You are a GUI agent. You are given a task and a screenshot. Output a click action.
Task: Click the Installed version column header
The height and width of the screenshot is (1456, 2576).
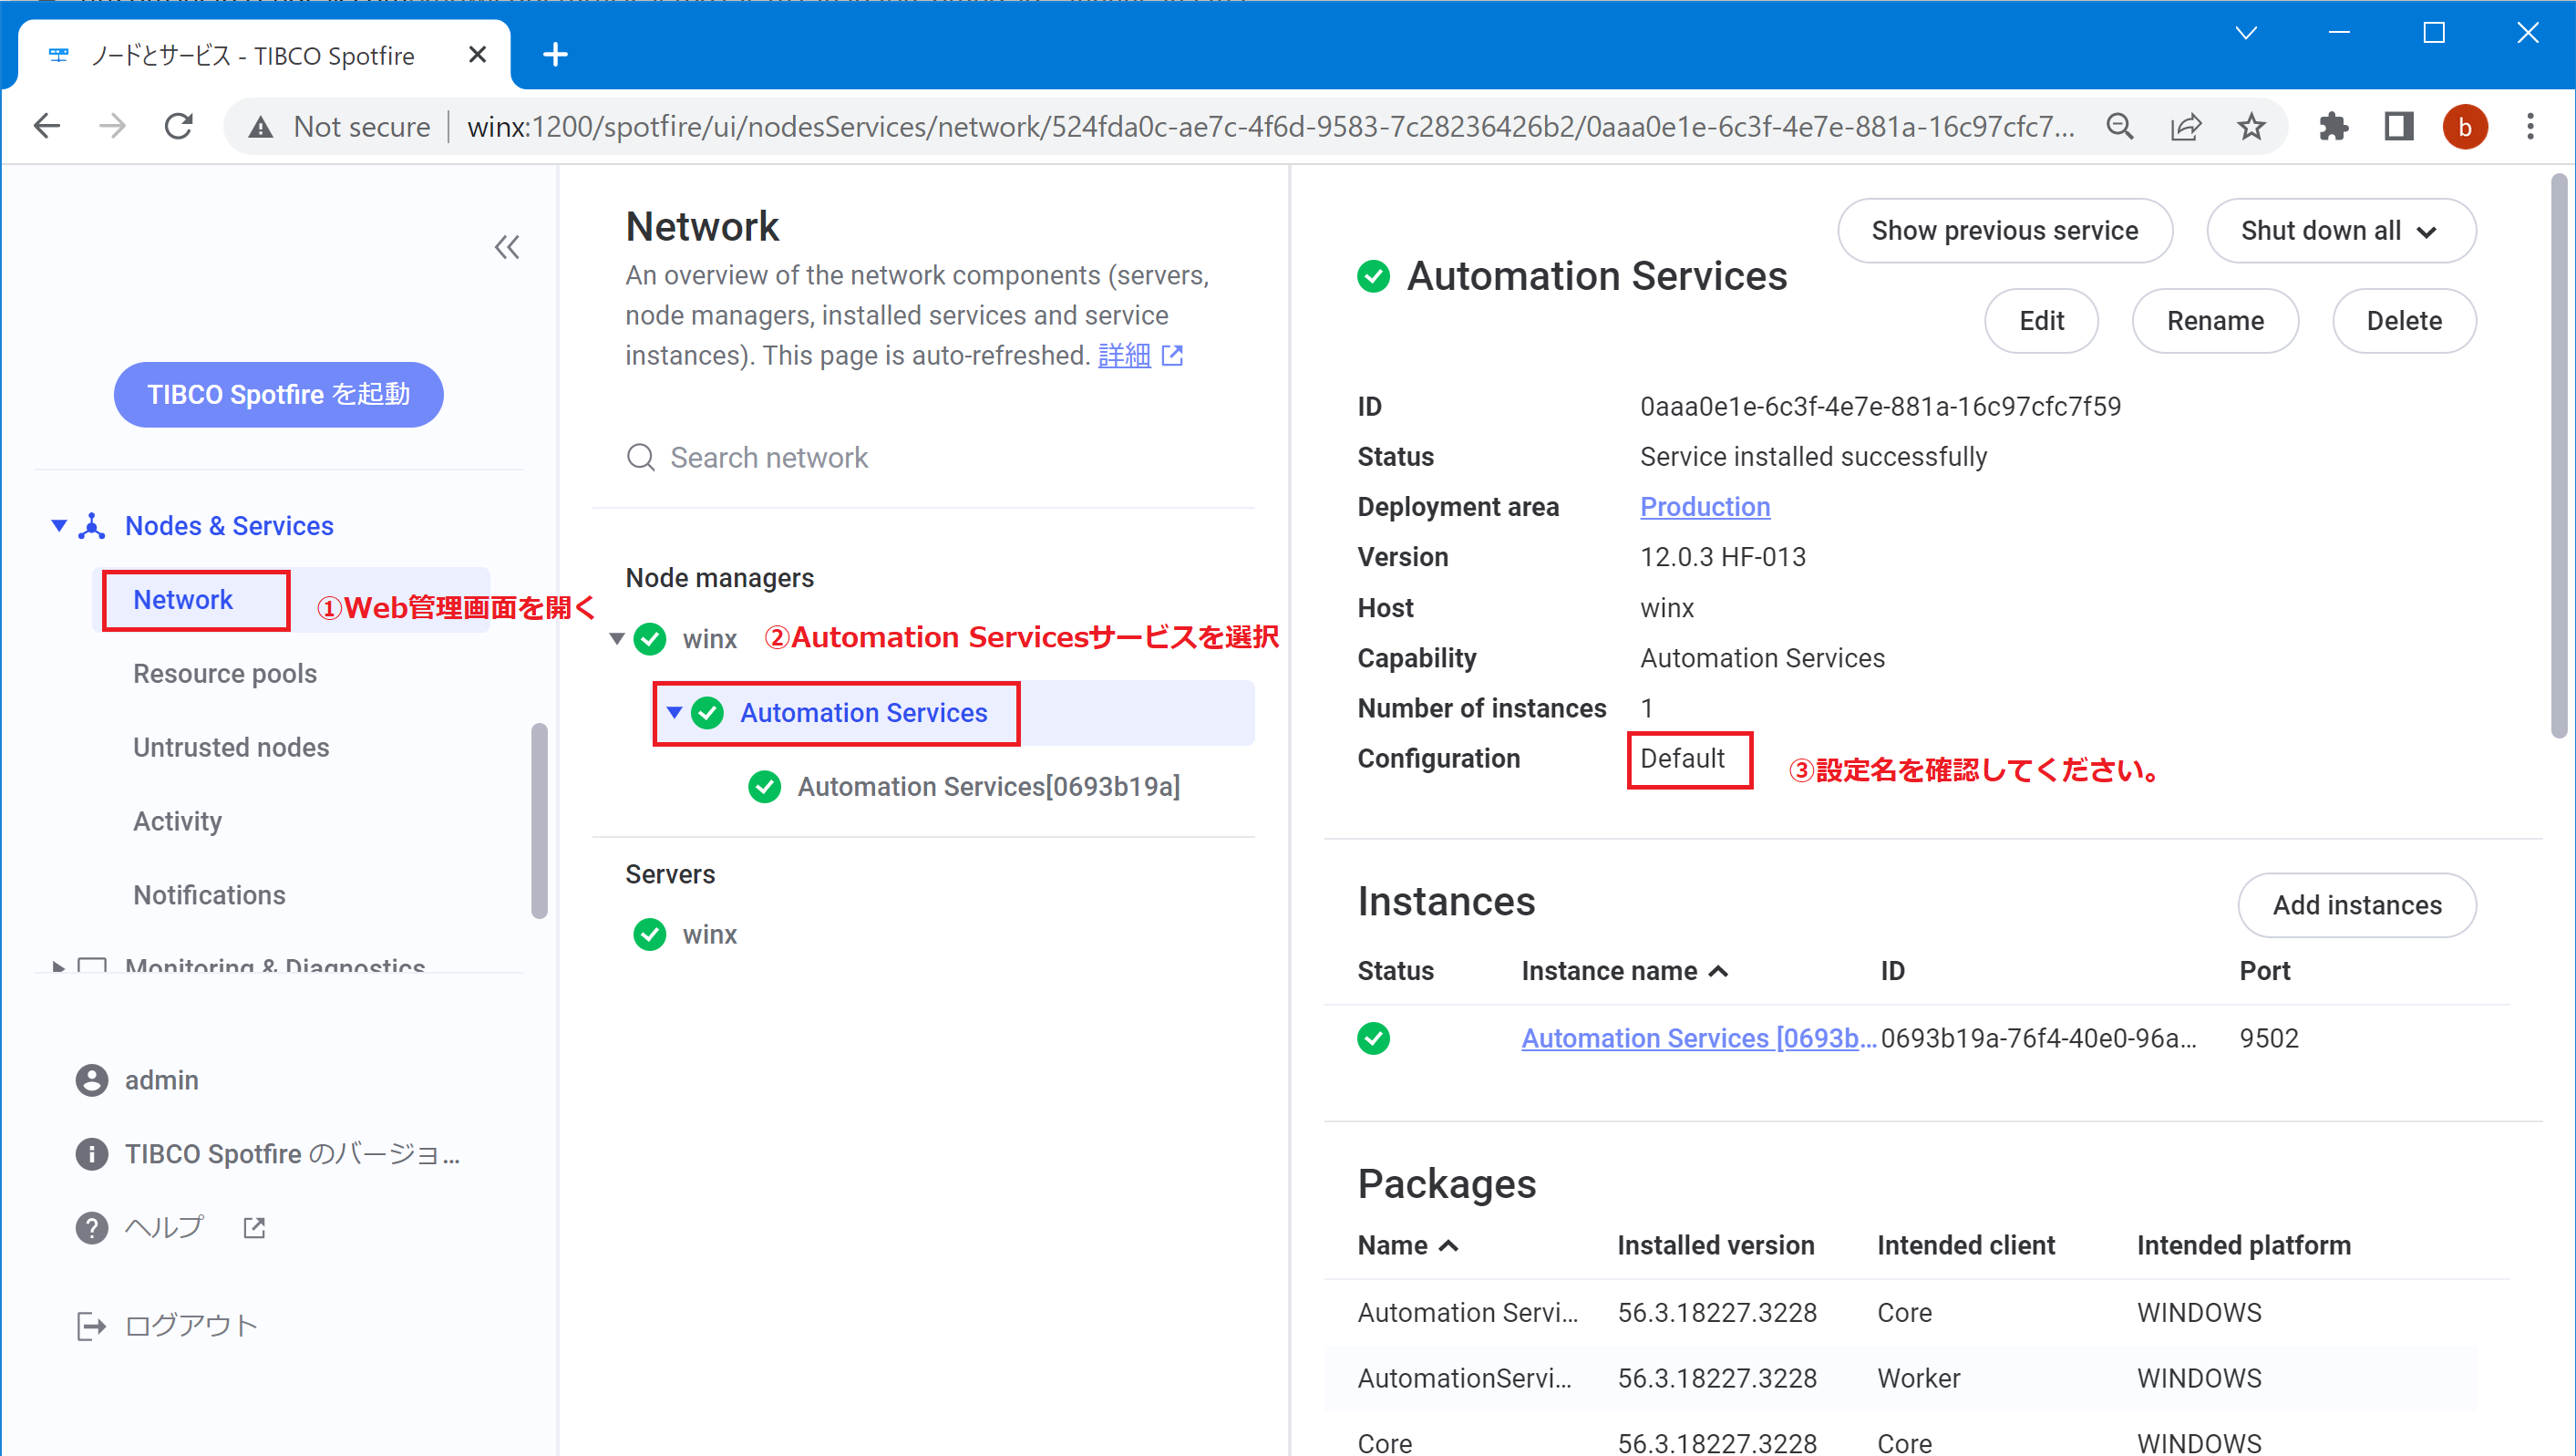(1715, 1245)
